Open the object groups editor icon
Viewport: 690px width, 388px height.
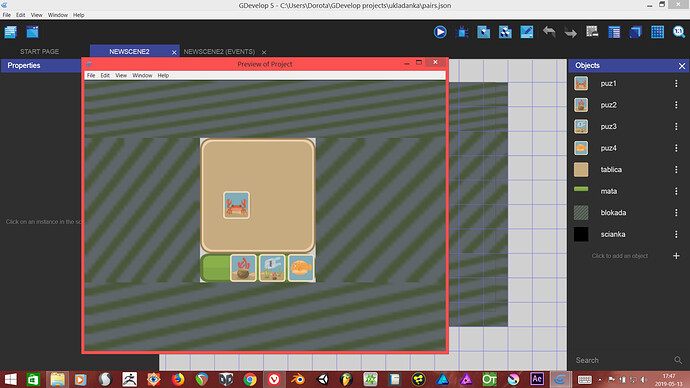(505, 32)
